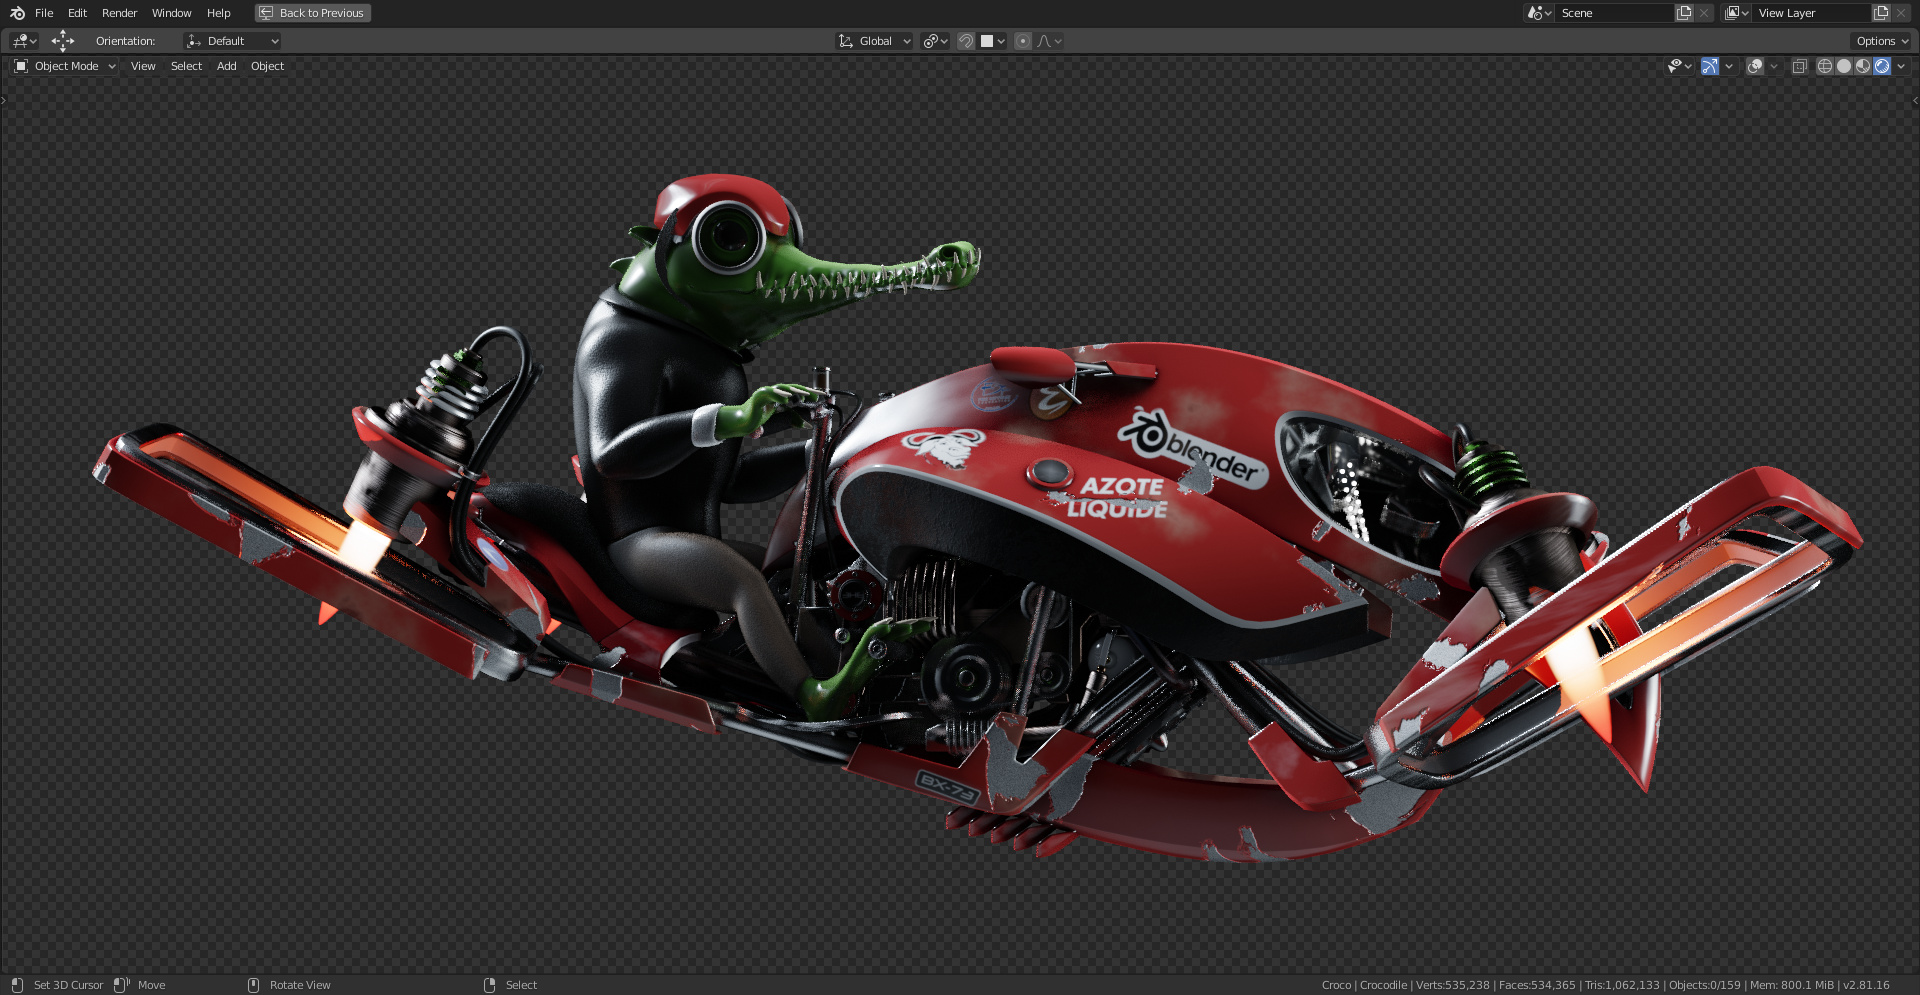Toggle X-Ray mode
The width and height of the screenshot is (1920, 995).
click(x=1799, y=66)
